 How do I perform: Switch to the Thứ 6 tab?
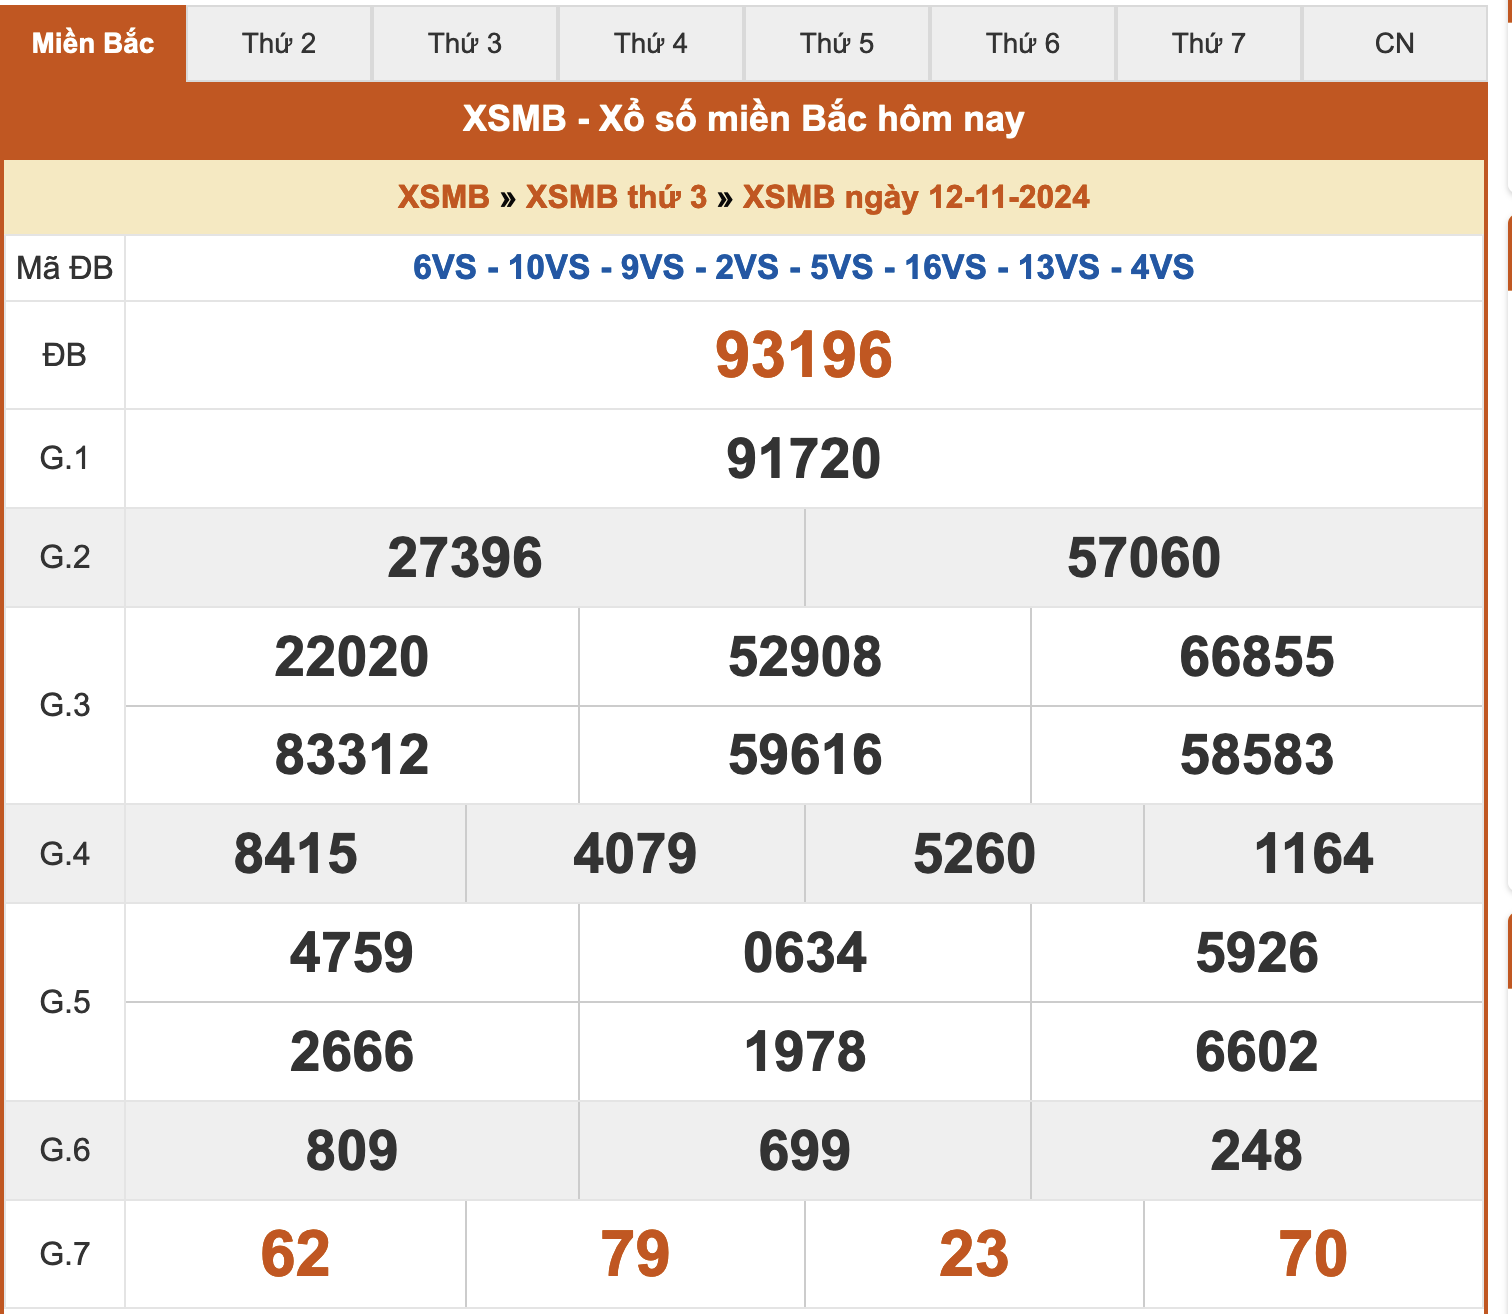pos(1023,43)
